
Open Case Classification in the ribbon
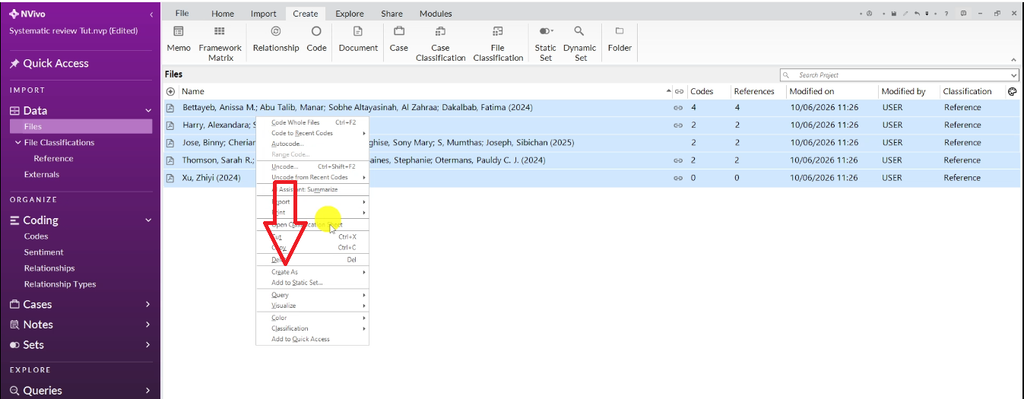pos(440,43)
